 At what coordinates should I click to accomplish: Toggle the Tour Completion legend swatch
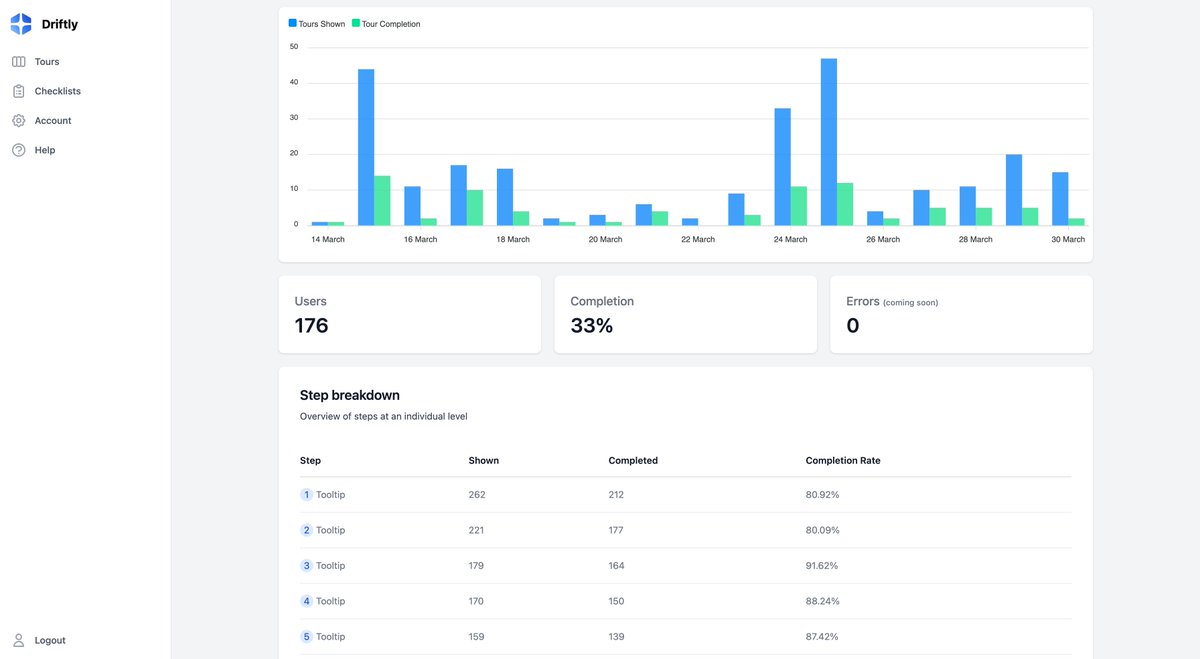point(355,24)
